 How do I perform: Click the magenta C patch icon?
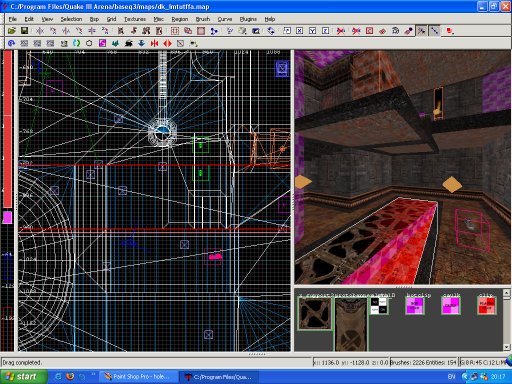(x=102, y=43)
